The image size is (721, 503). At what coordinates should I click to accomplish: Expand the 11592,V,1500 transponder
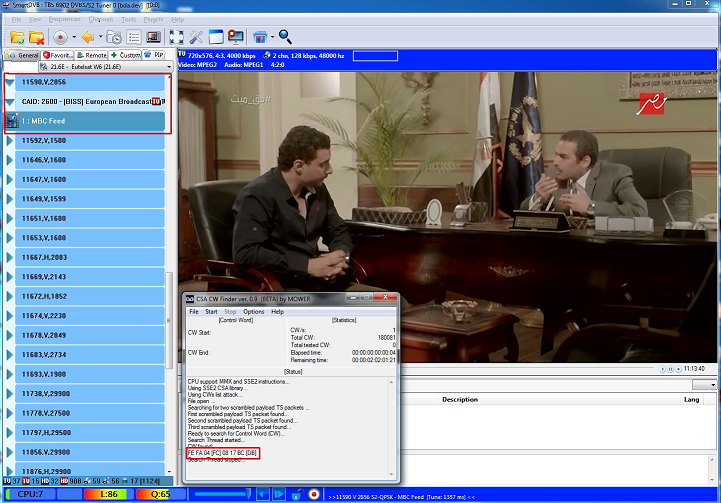pyautogui.click(x=10, y=141)
